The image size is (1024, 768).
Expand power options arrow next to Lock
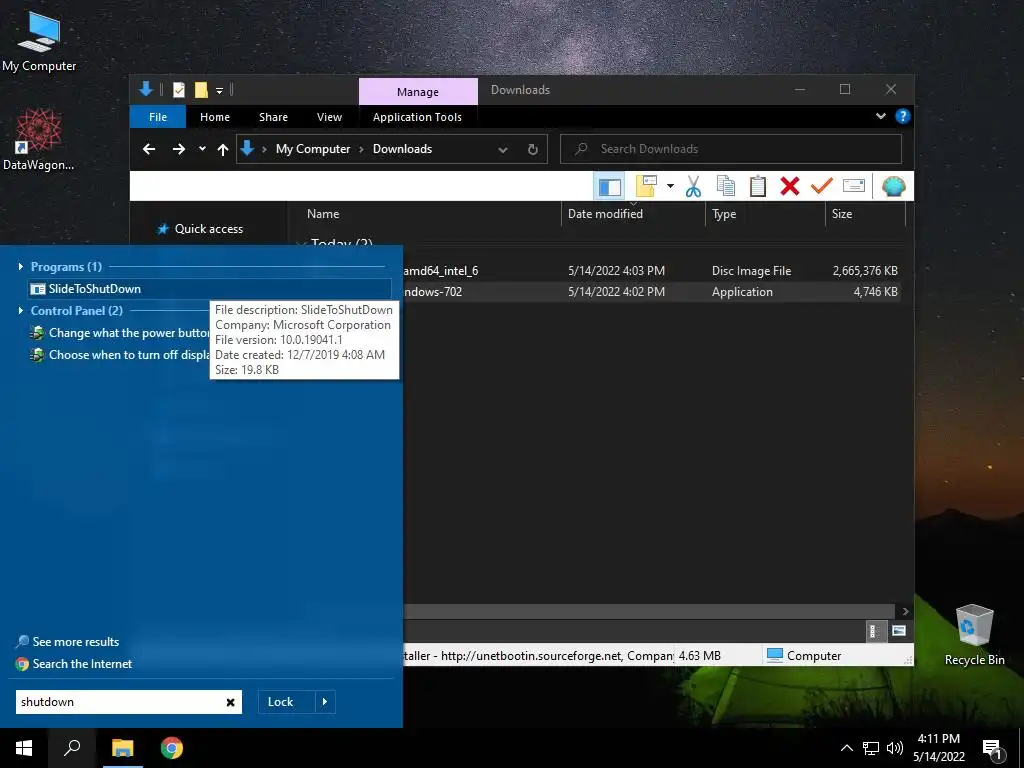(325, 702)
